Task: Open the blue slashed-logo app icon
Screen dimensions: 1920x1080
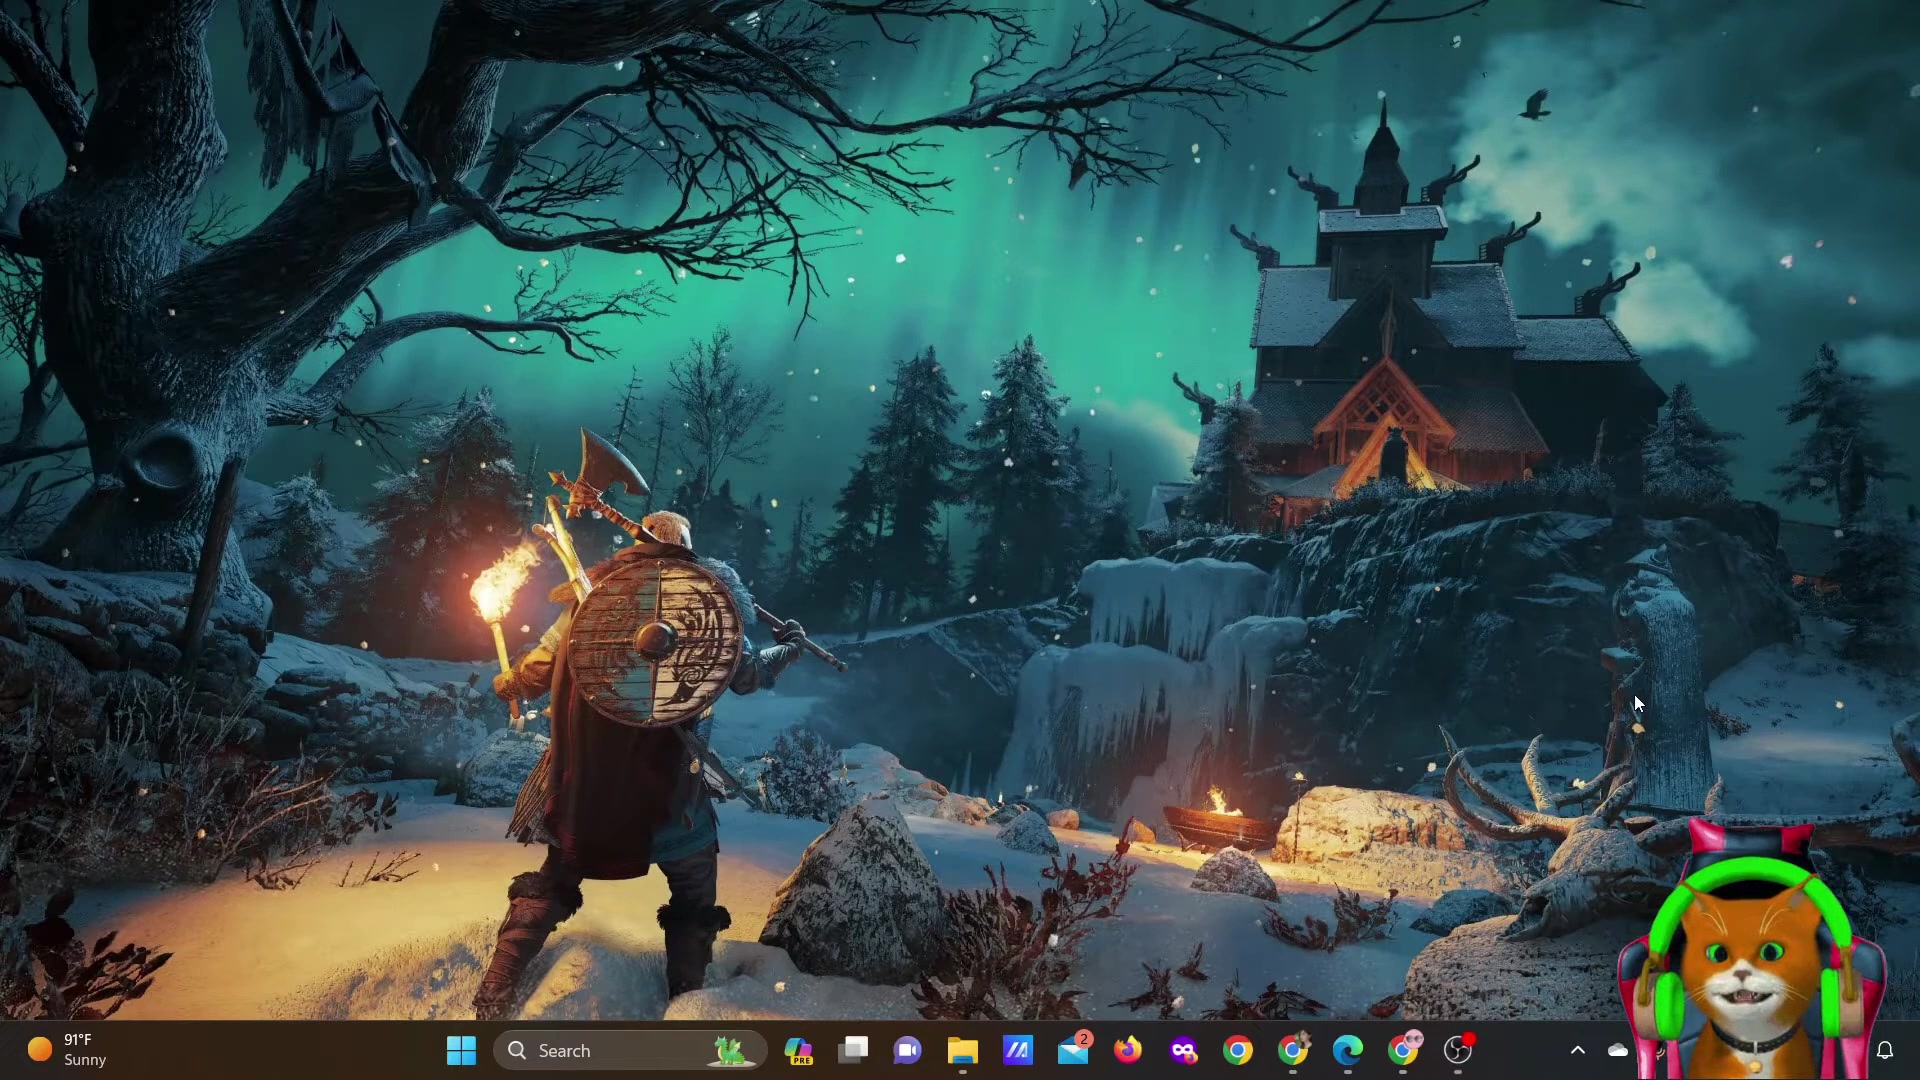Action: [1018, 1050]
